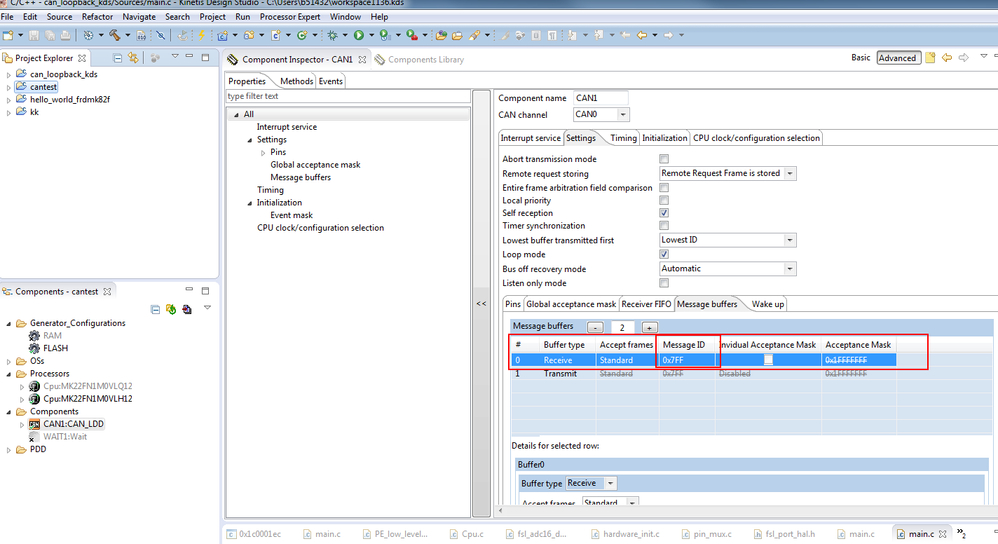Expand the Pins node in properties tree
Screen dimensions: 998x544
[x=263, y=153]
